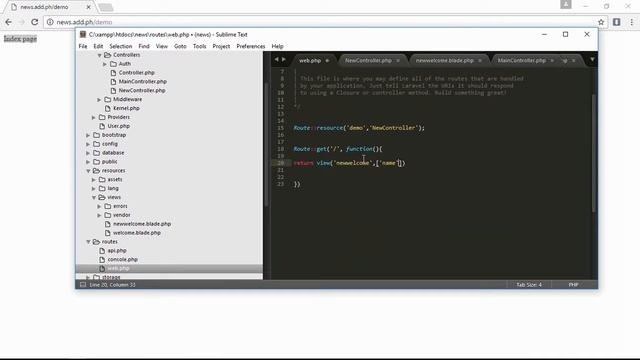Viewport: 640px width, 360px height.
Task: Toggle the status bar panel switcher icon
Action: point(83,284)
